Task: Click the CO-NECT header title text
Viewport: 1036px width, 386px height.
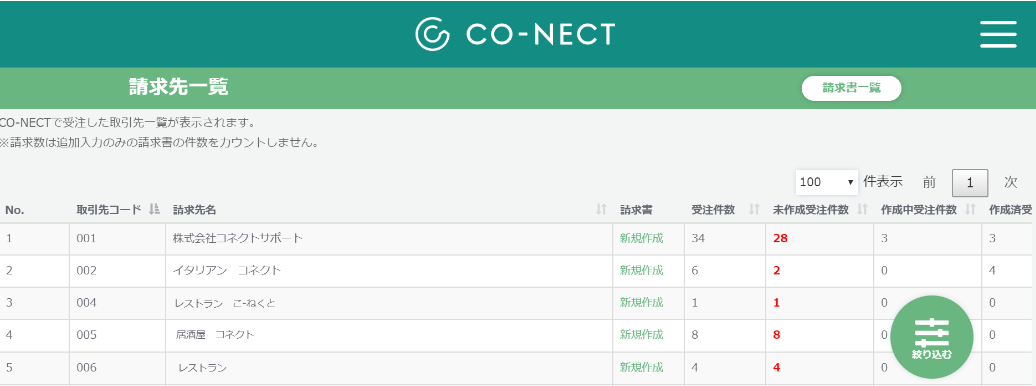Action: 540,34
